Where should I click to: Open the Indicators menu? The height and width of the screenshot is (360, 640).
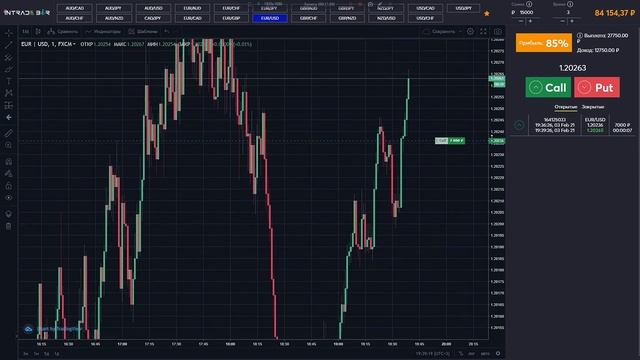tap(103, 31)
